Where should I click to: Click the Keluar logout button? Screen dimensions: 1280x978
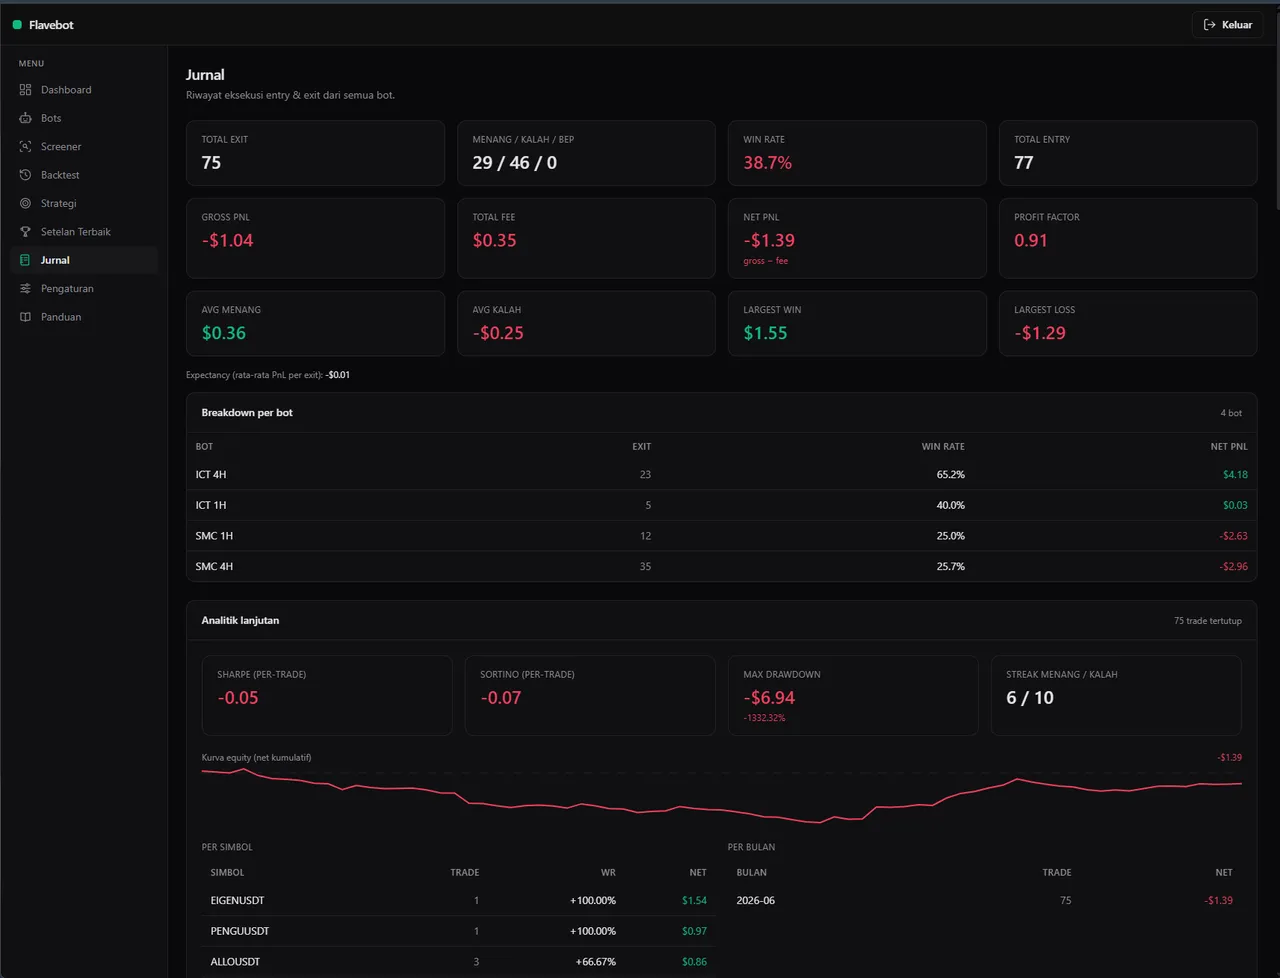(x=1227, y=25)
